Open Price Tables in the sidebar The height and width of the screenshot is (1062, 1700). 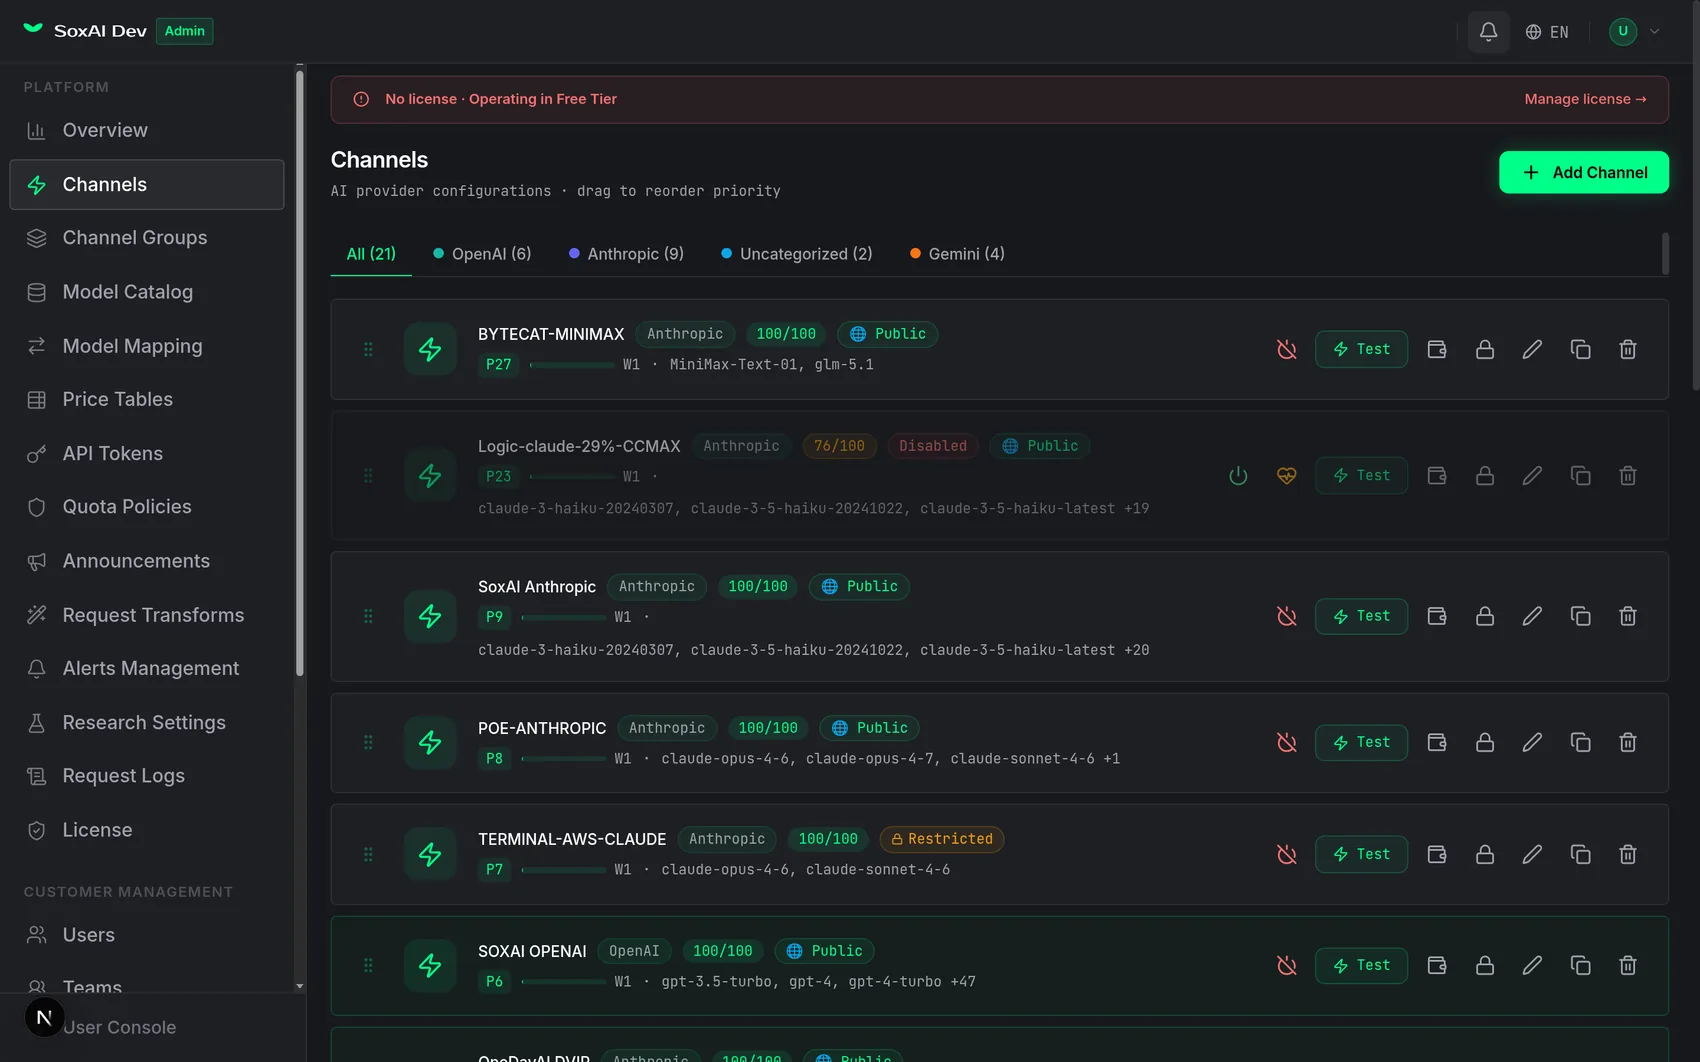click(147, 399)
